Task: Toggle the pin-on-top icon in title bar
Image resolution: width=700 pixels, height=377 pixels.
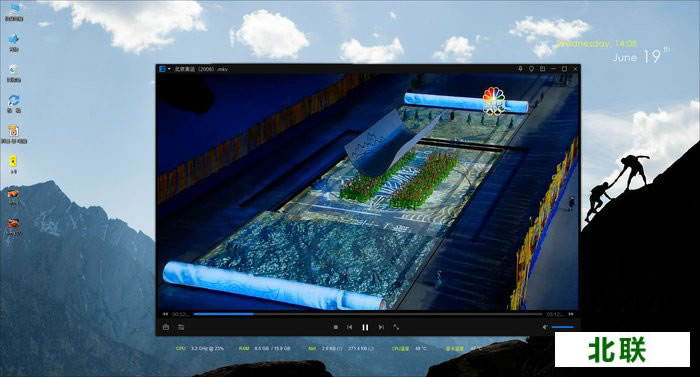Action: point(520,69)
